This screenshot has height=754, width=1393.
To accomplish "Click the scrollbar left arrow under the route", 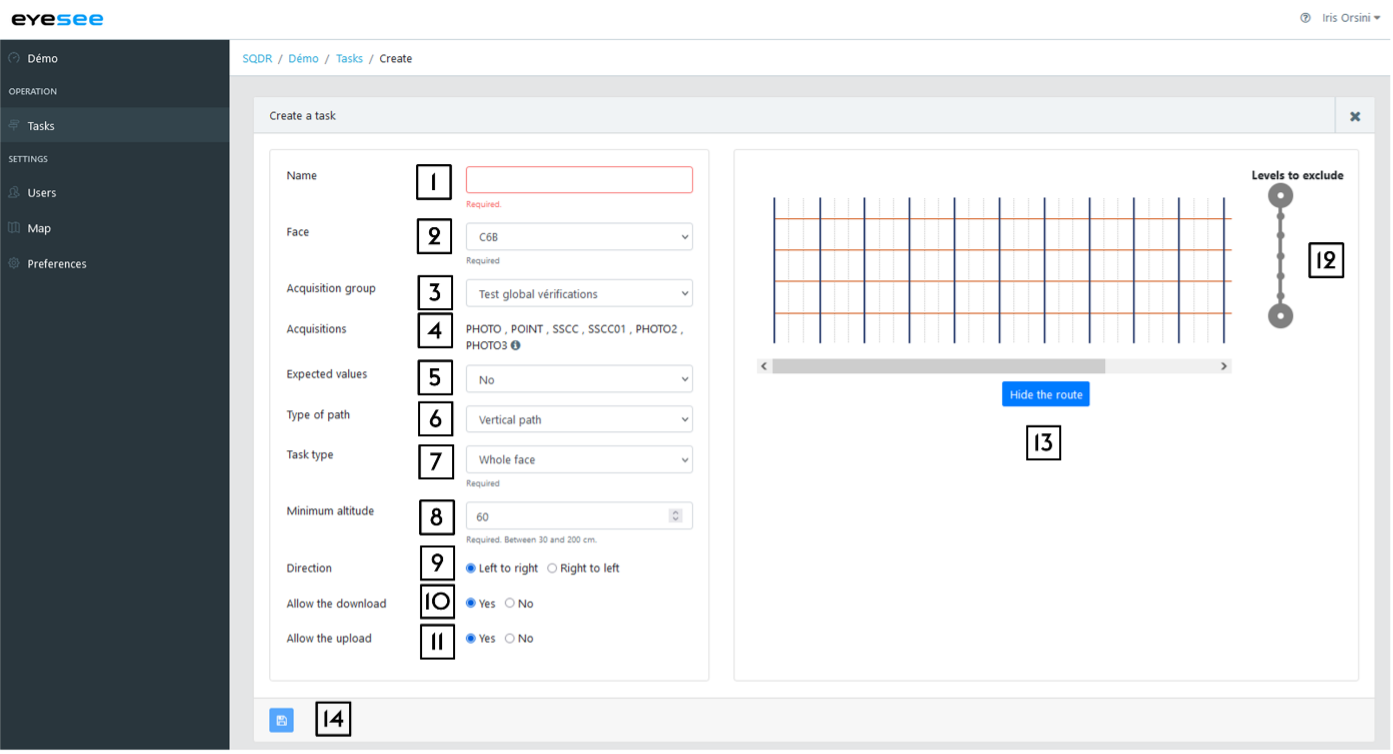I will (x=765, y=367).
